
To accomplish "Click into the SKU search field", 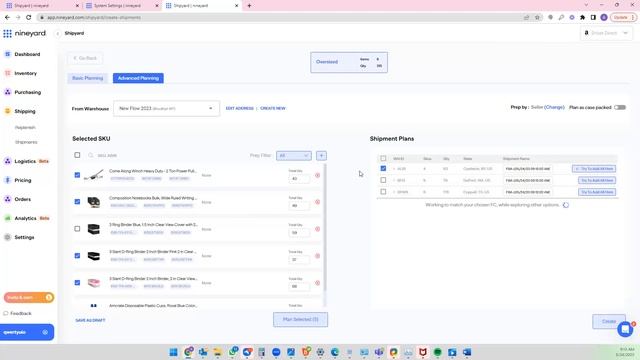I will [x=163, y=156].
